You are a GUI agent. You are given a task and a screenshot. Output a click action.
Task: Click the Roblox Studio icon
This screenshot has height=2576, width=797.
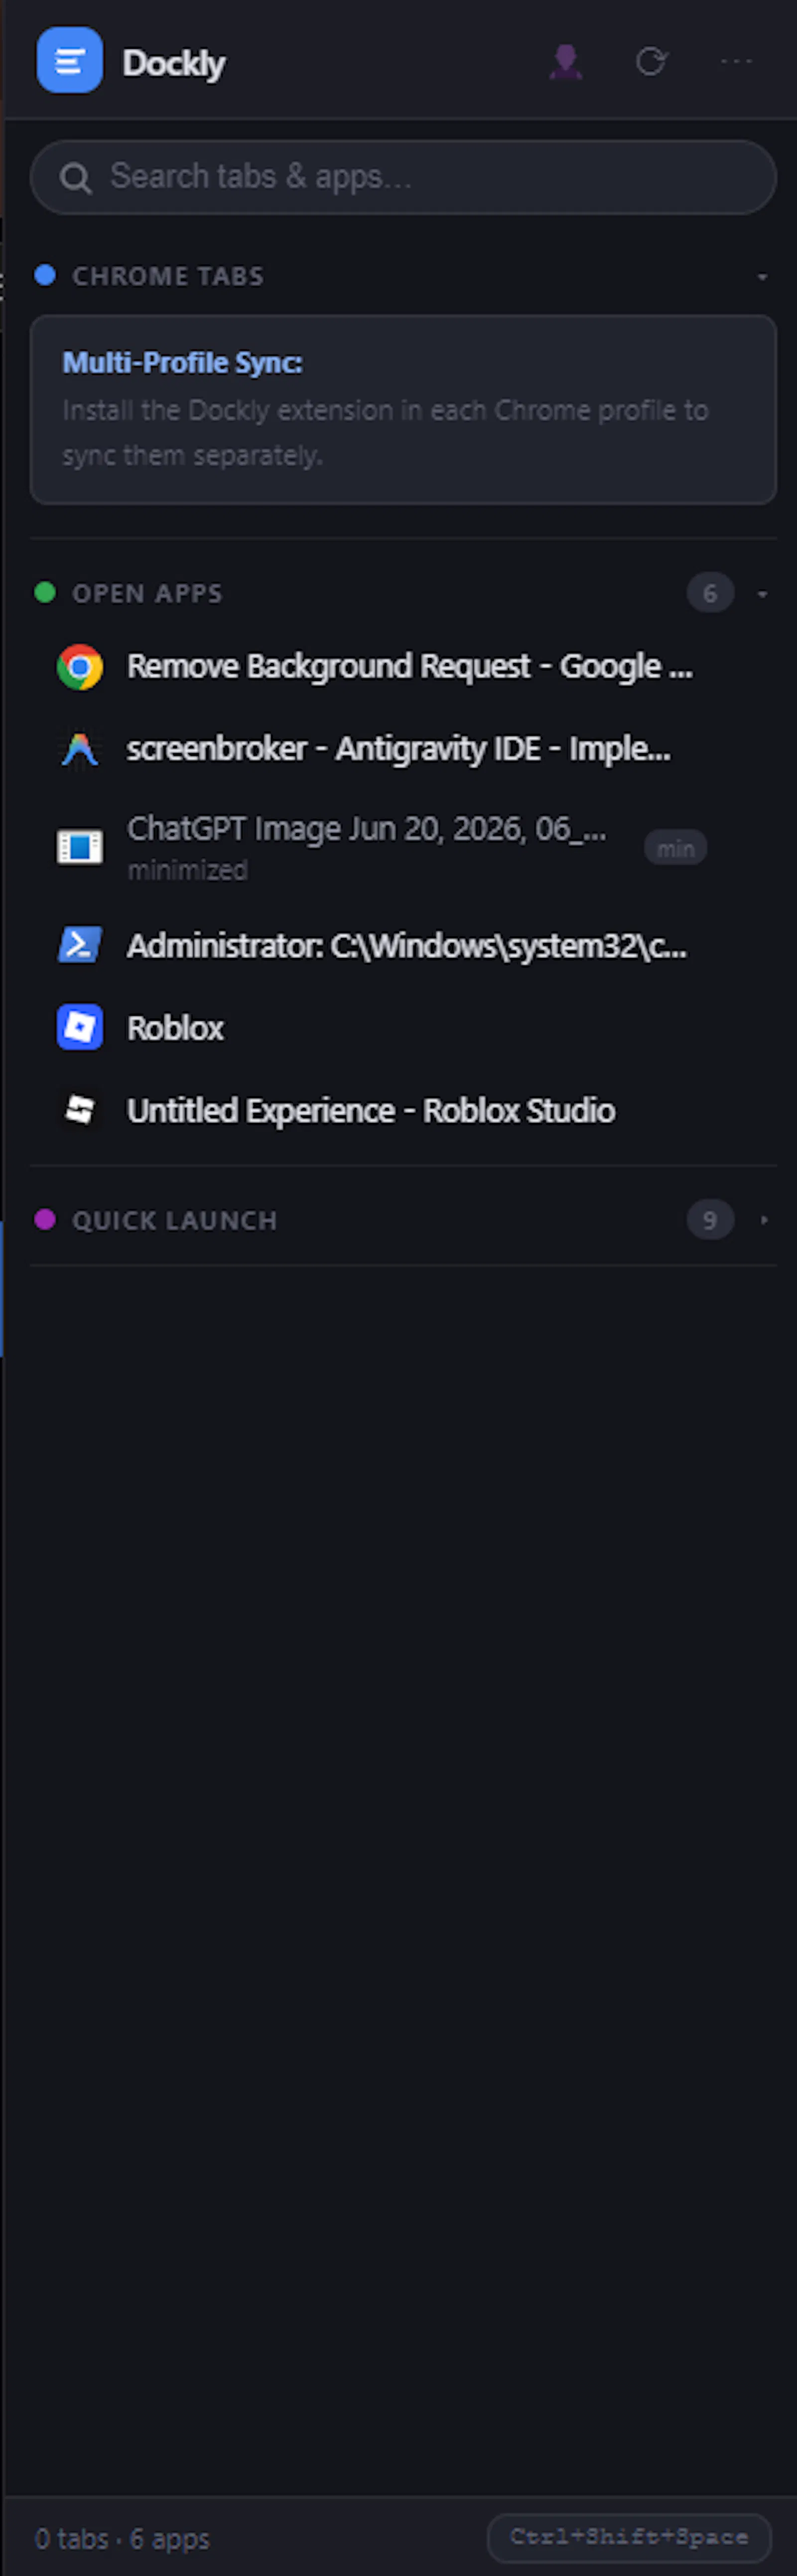80,1109
